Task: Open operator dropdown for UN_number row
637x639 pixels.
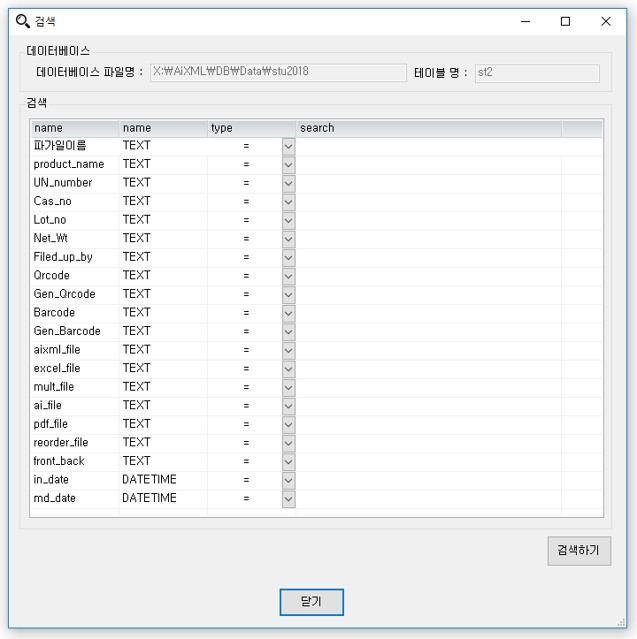Action: tap(288, 183)
